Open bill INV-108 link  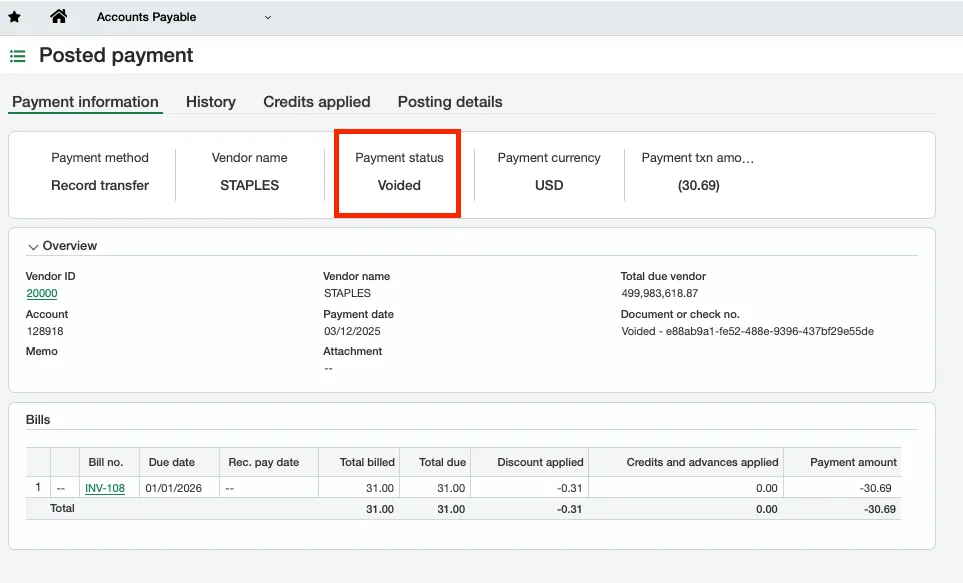[x=105, y=488]
